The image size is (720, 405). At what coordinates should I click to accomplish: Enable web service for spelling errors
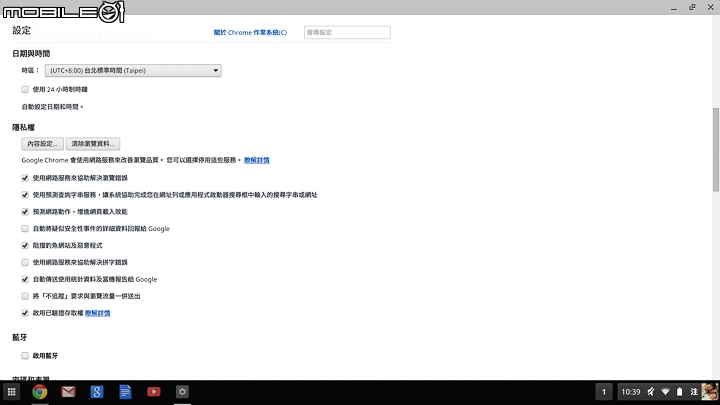click(25, 262)
